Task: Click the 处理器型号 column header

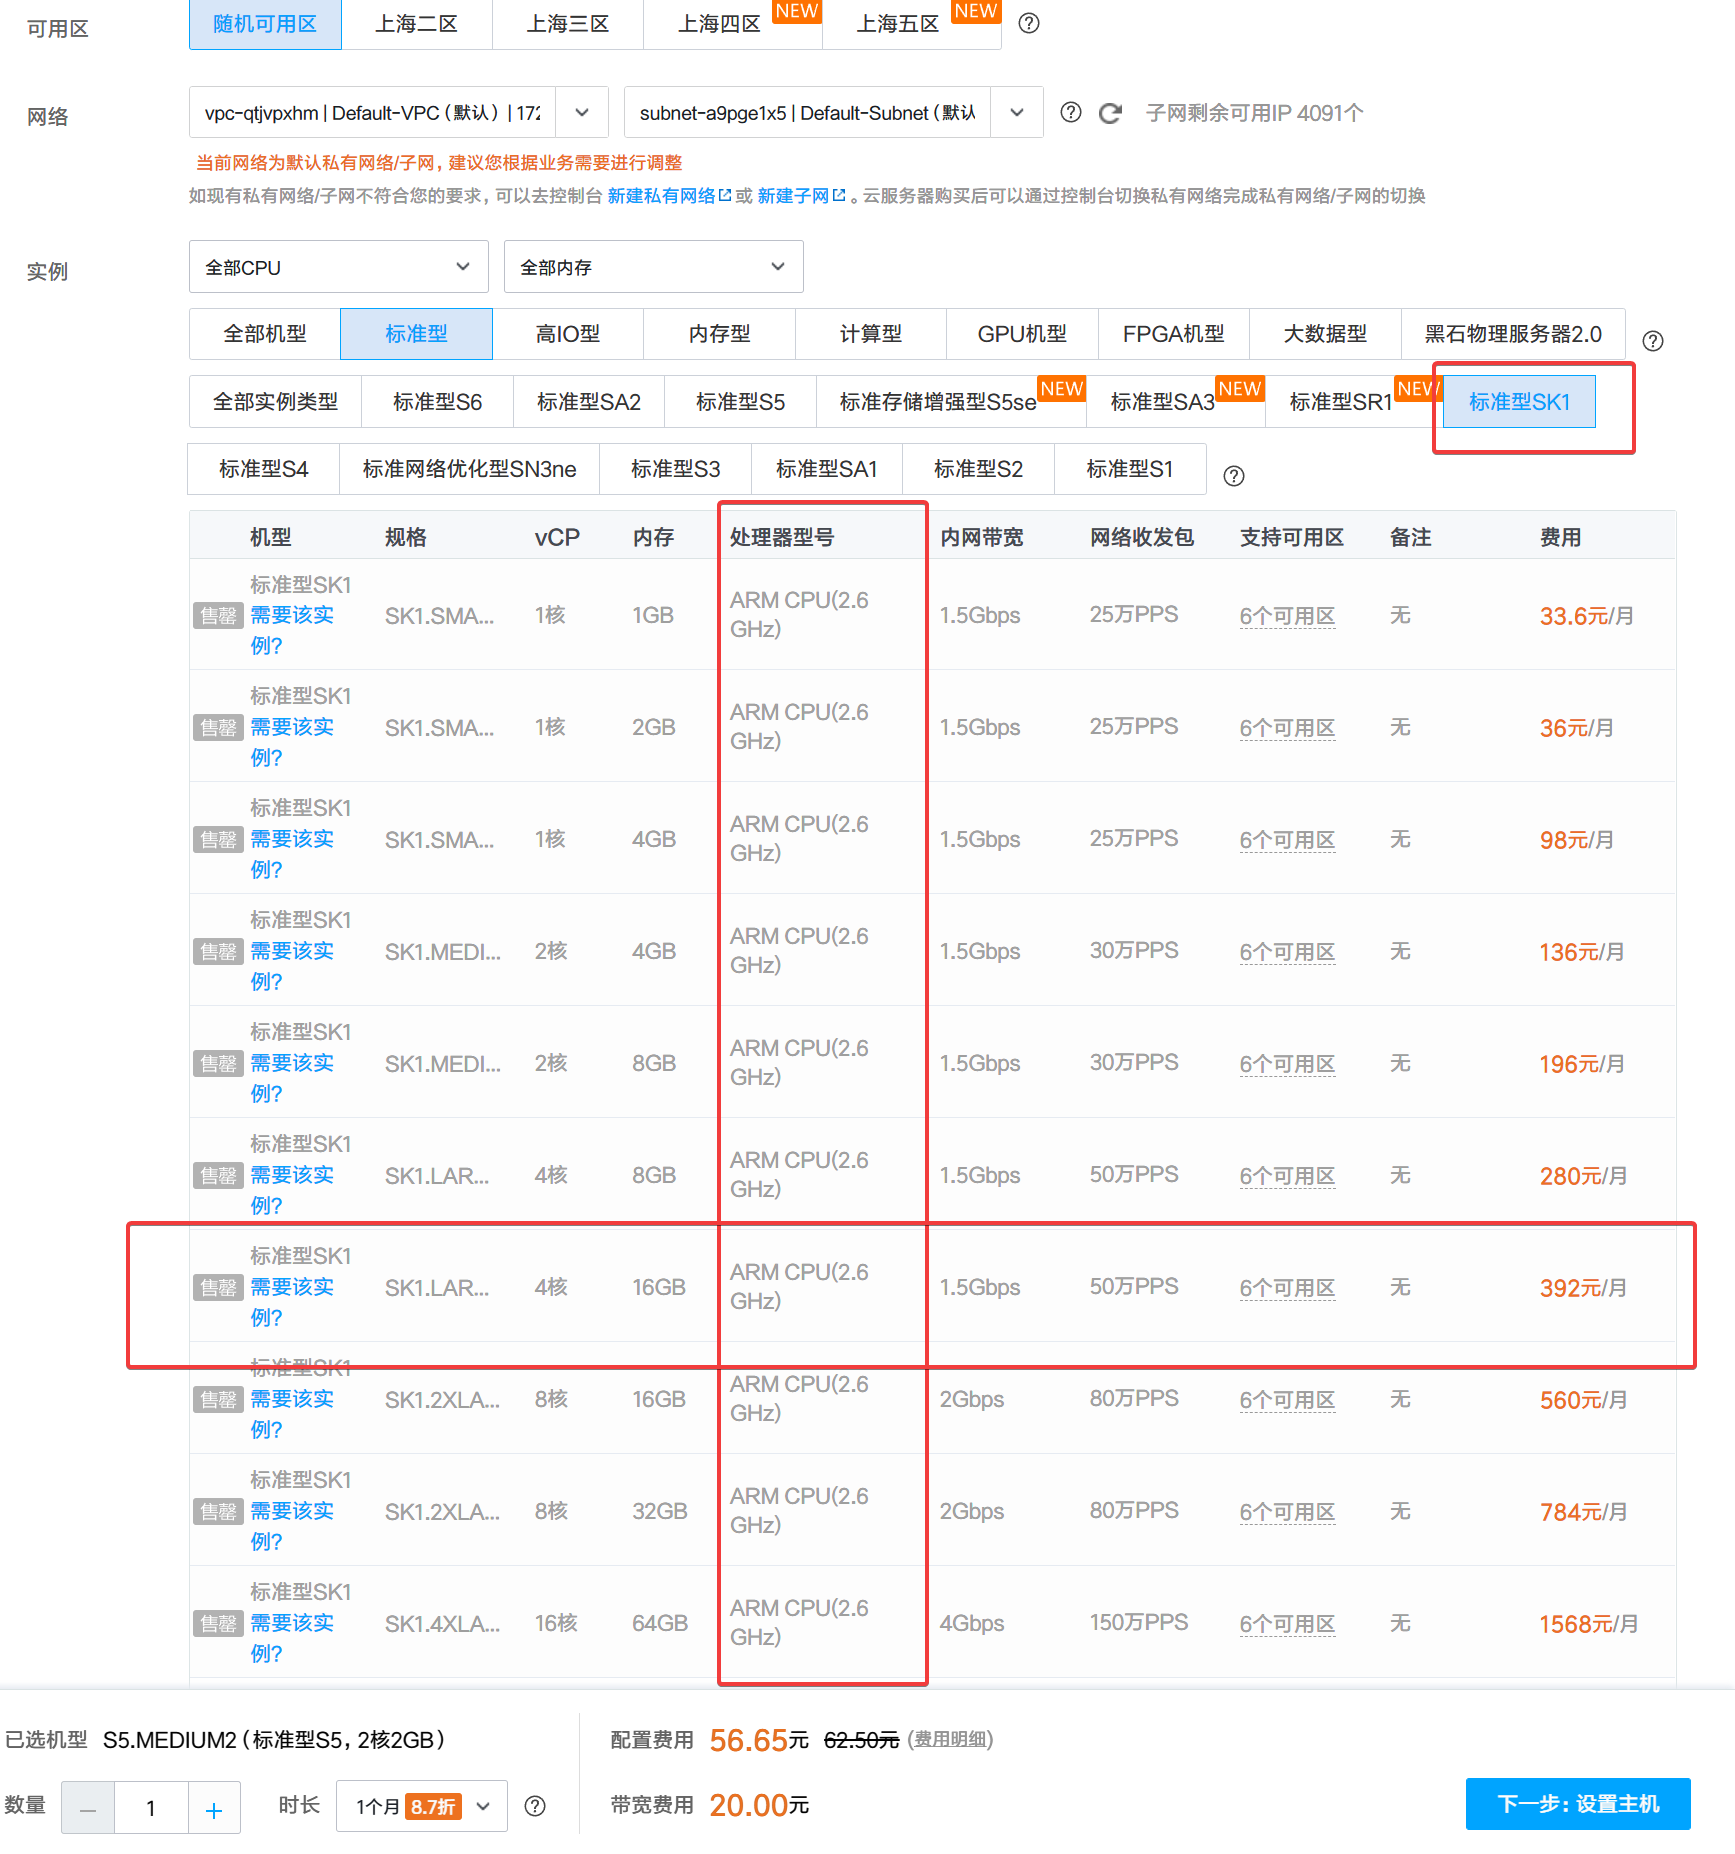Action: pos(782,537)
